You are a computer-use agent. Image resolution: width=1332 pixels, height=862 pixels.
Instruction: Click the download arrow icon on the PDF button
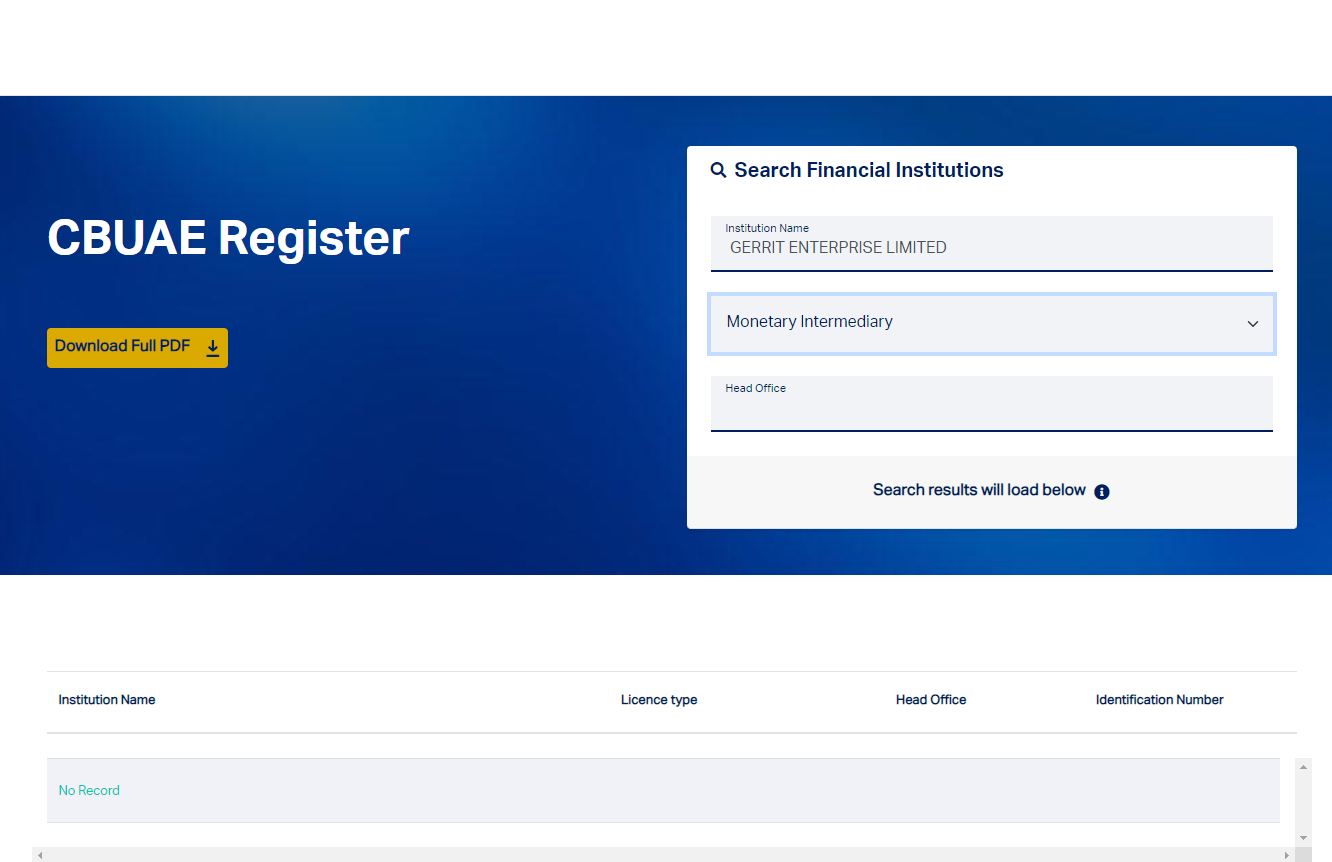[213, 347]
